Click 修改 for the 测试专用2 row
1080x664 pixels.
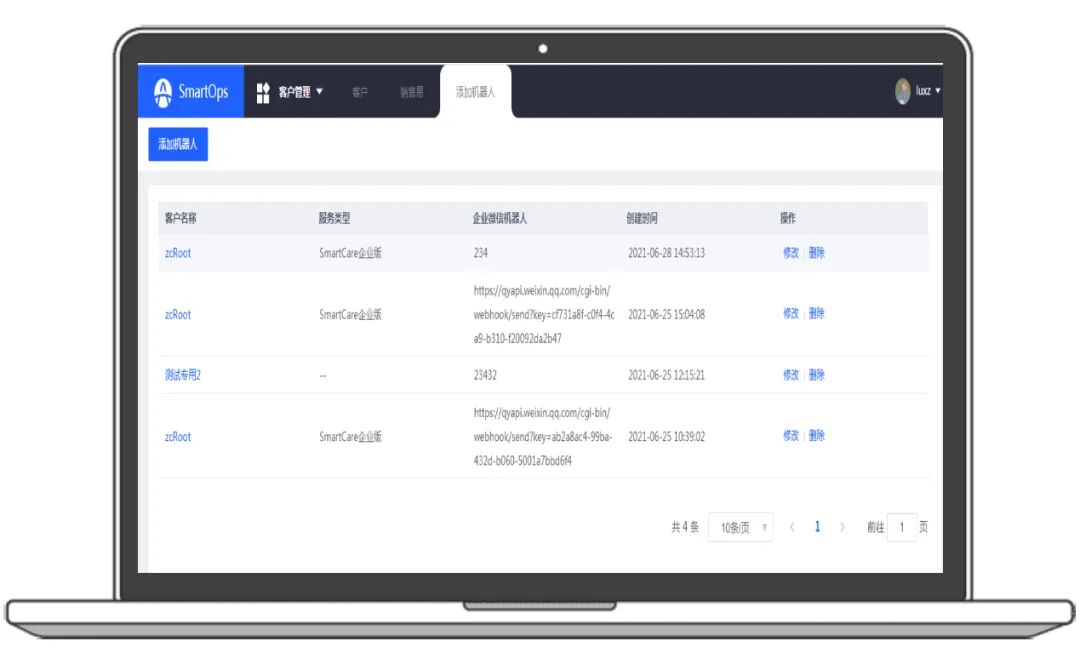coord(791,375)
